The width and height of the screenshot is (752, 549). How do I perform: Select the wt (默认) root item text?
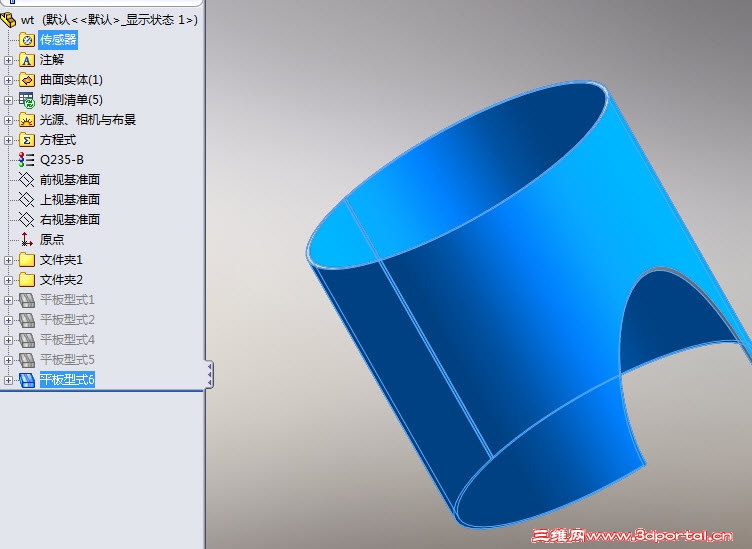(109, 20)
